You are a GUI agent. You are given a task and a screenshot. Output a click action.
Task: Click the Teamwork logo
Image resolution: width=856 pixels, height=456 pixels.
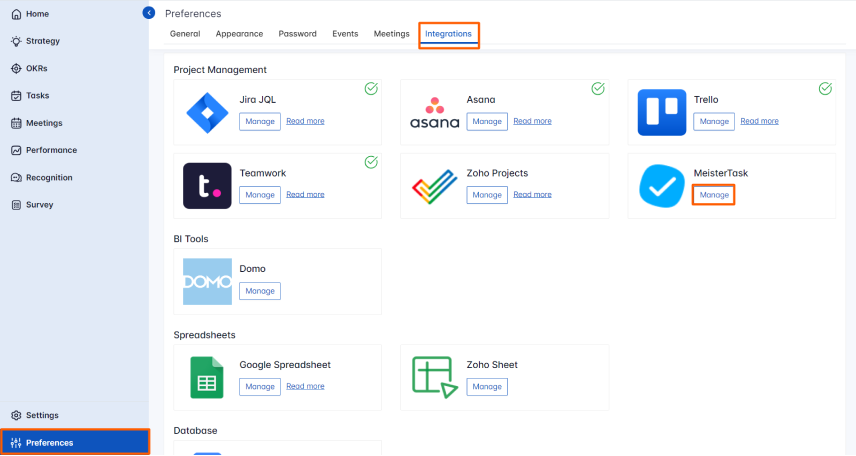pyautogui.click(x=207, y=186)
